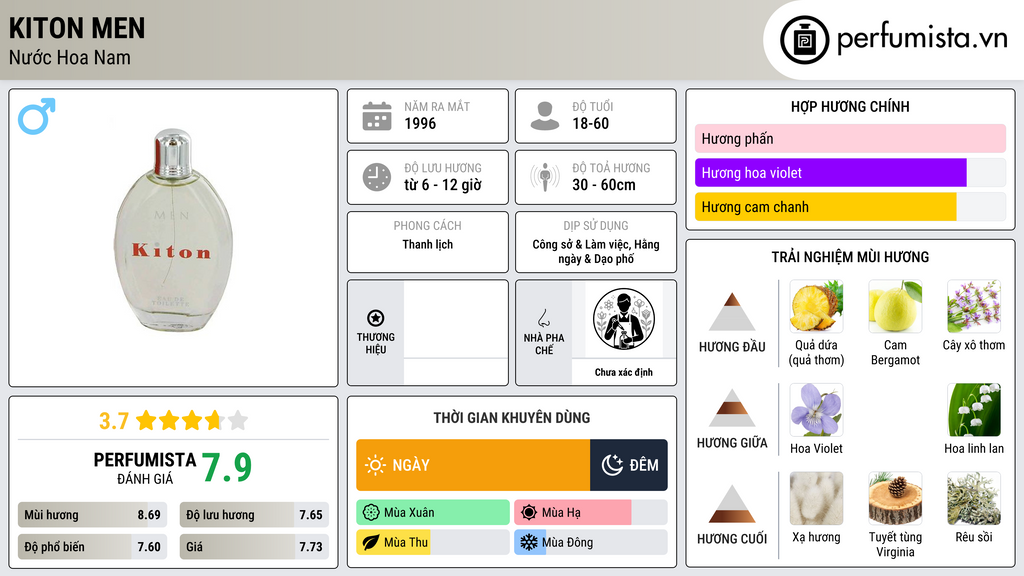Click the clock icon beside Độ lưu hương

pos(377,177)
